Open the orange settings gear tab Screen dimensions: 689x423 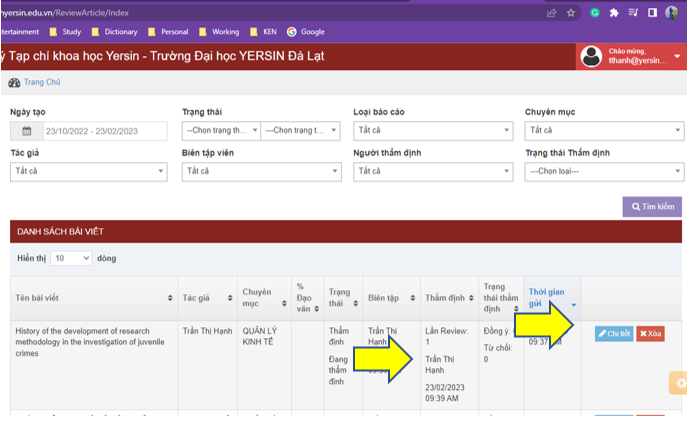coord(680,383)
